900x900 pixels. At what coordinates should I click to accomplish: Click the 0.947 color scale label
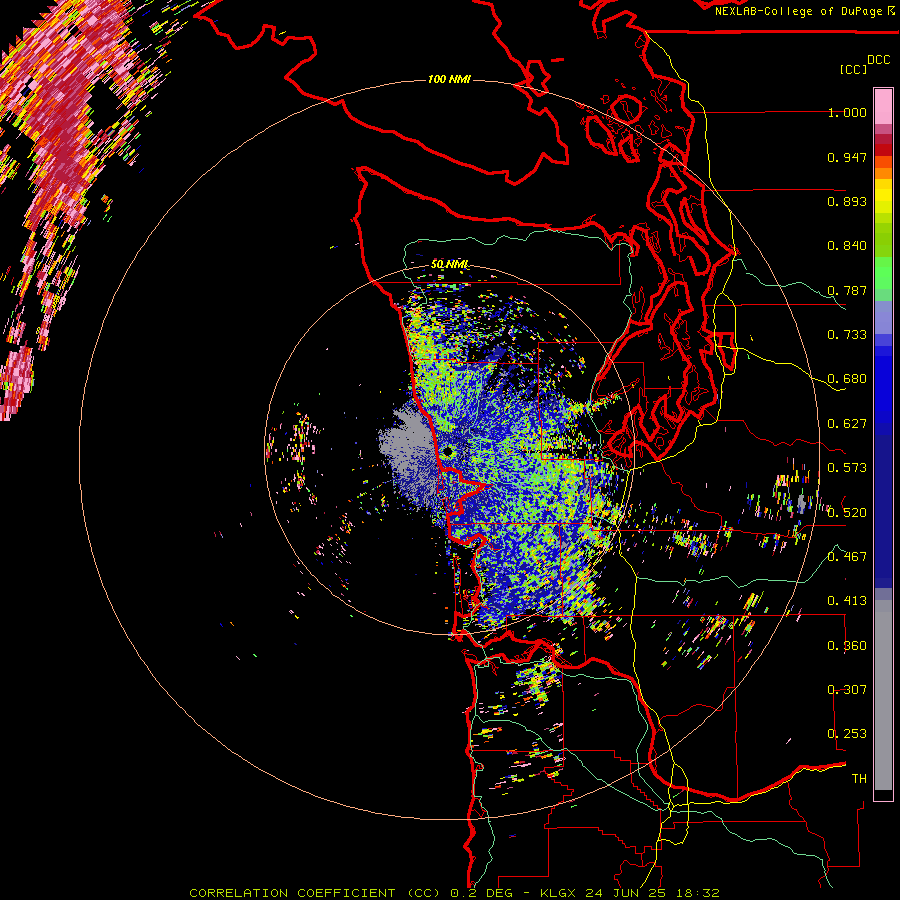pos(847,157)
